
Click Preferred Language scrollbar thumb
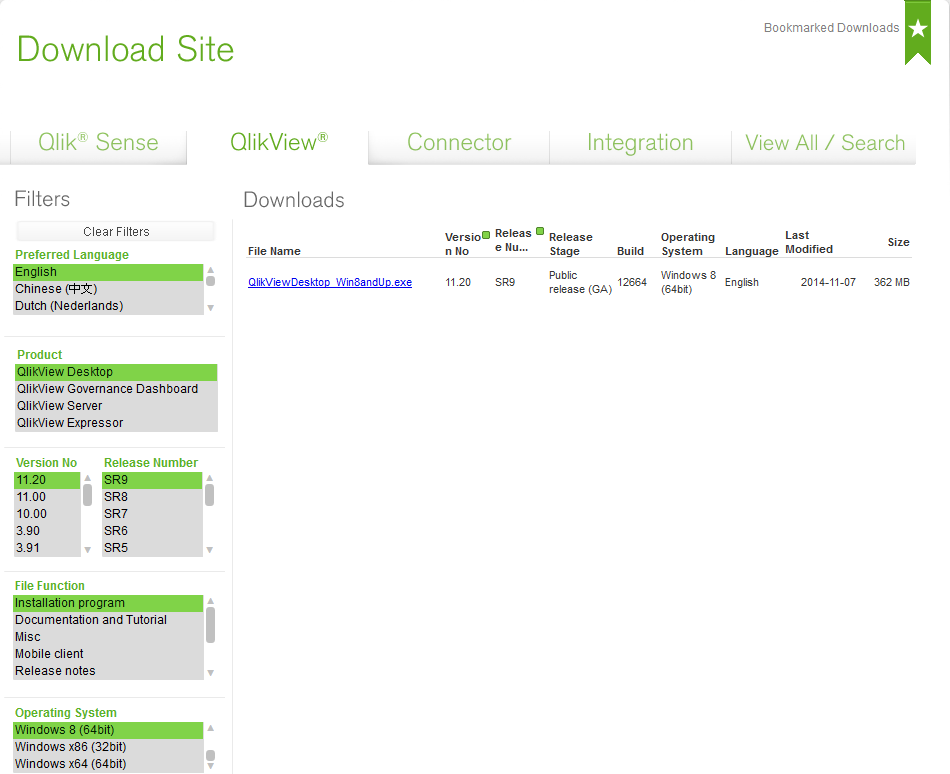pyautogui.click(x=210, y=281)
